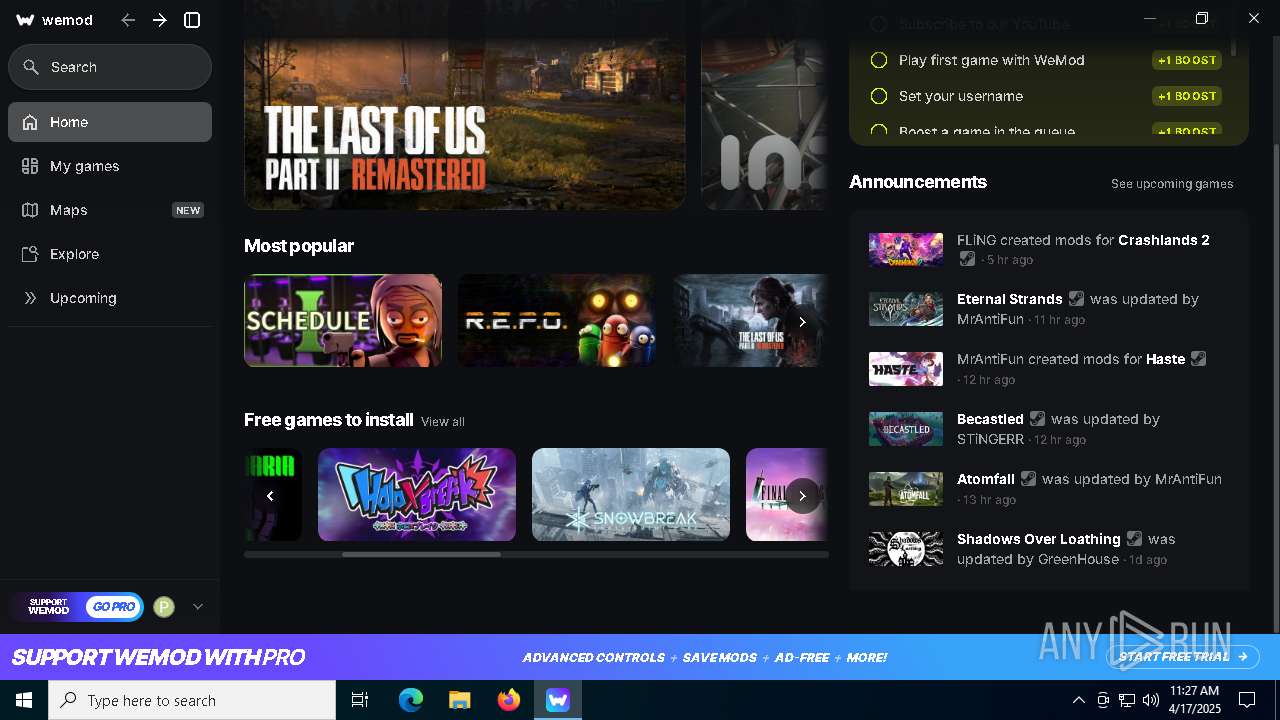Open Shadows Over Loathing announcement thumbnail
Viewport: 1280px width, 720px height.
coord(906,550)
